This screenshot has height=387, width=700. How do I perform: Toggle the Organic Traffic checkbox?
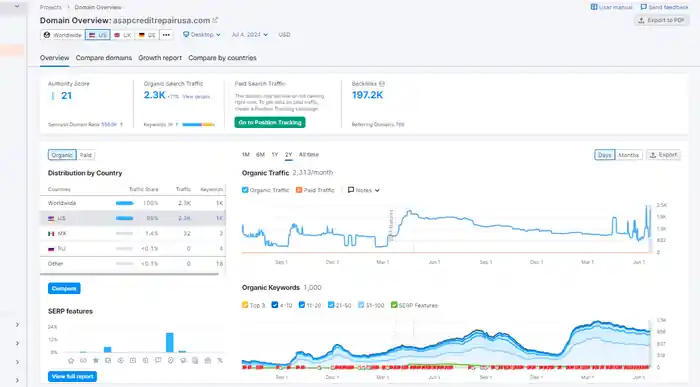[245, 190]
